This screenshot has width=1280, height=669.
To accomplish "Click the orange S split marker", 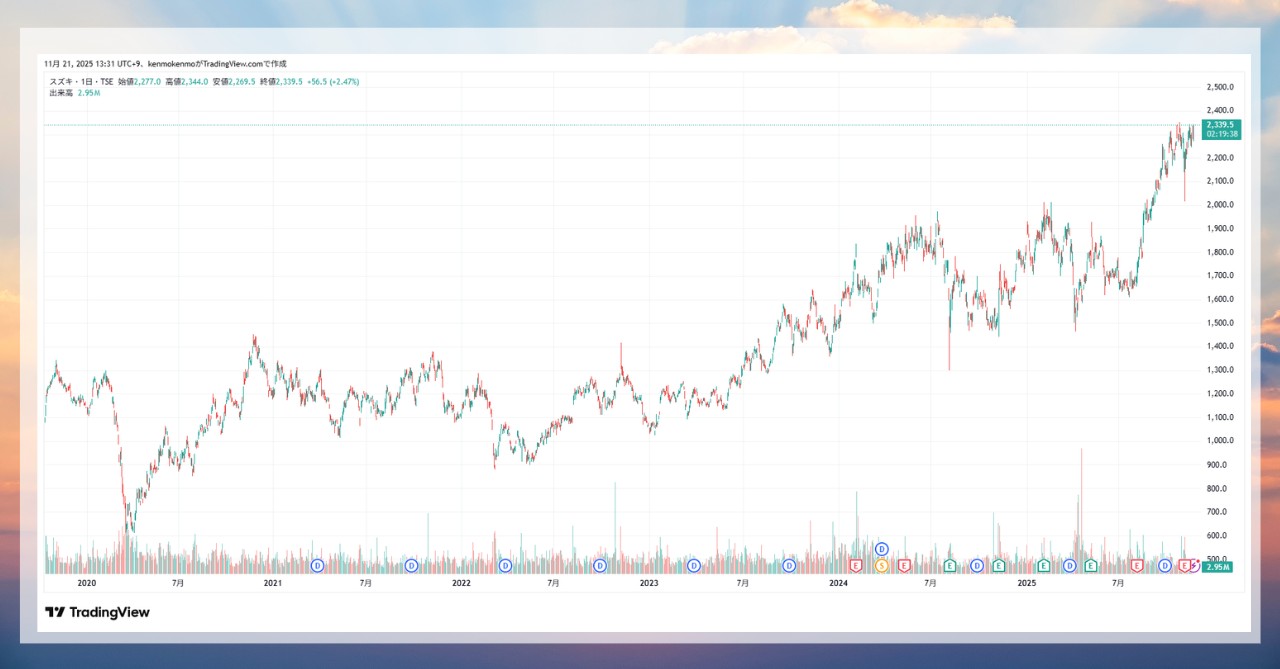I will [881, 566].
